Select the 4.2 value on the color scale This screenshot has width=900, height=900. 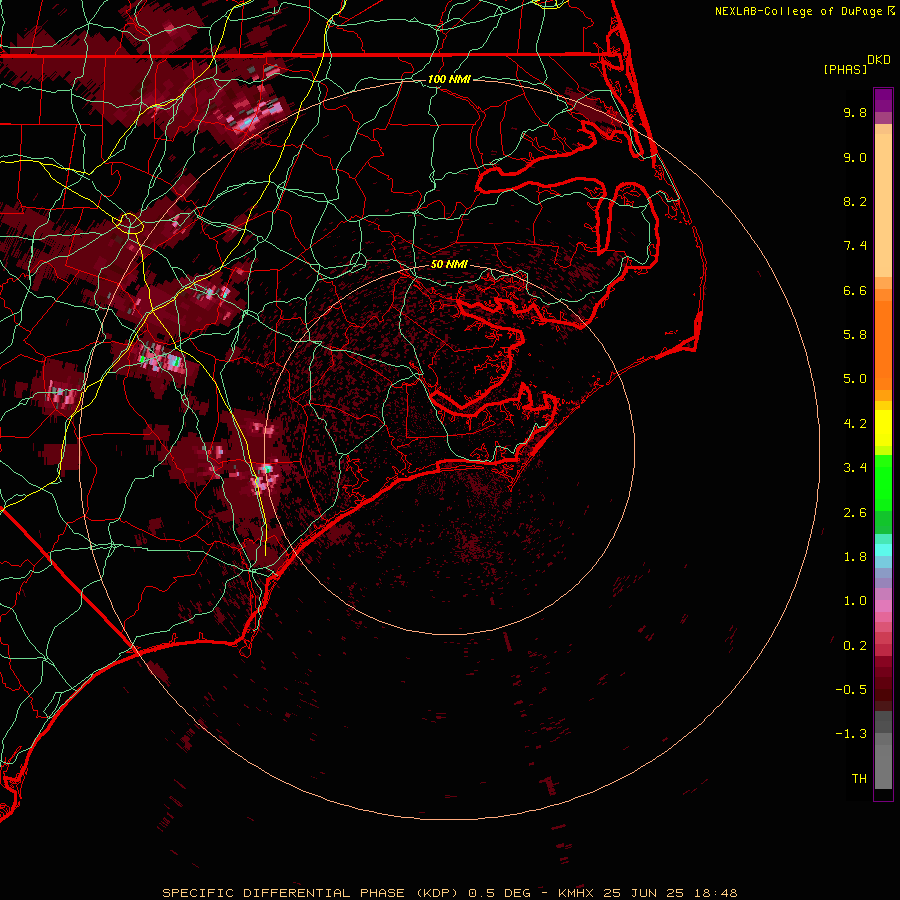tap(855, 424)
